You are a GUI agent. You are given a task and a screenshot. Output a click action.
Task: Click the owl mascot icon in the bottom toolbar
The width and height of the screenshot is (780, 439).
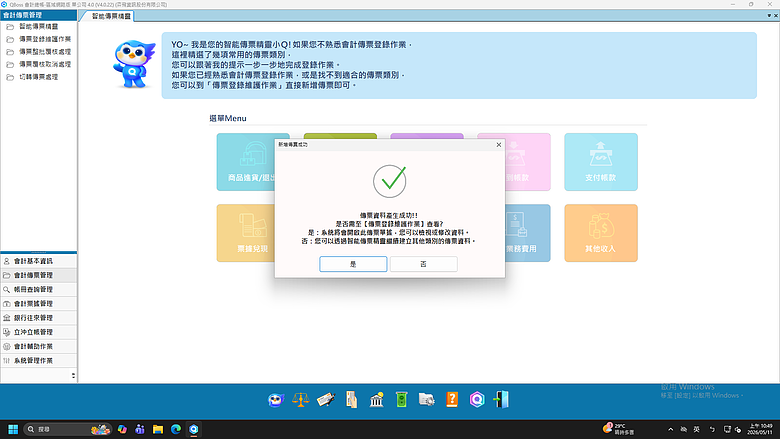click(x=276, y=400)
